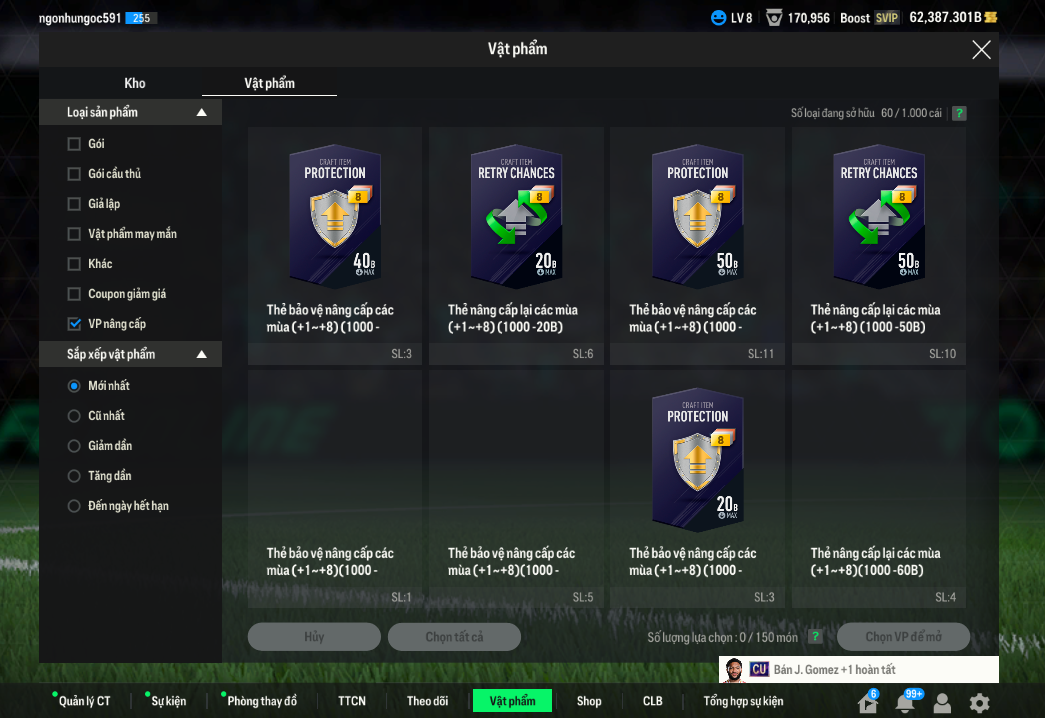Open CLB in bottom menu
Image resolution: width=1045 pixels, height=718 pixels.
point(652,701)
